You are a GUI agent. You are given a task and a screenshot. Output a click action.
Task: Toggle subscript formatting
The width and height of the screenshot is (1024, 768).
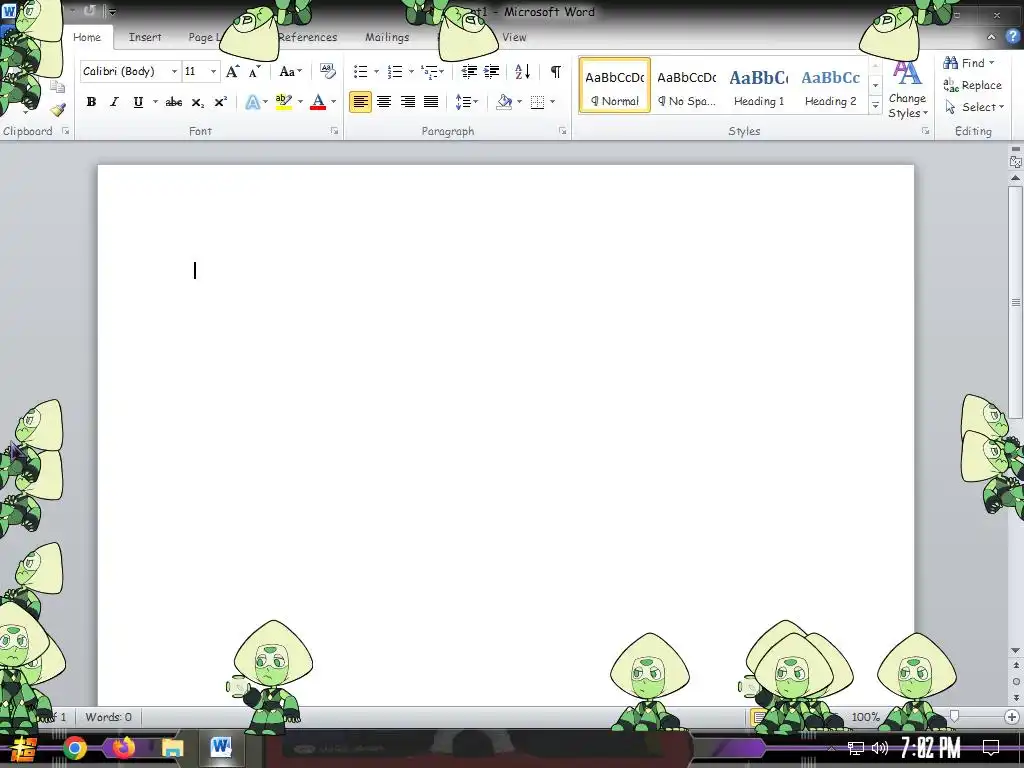tap(197, 103)
